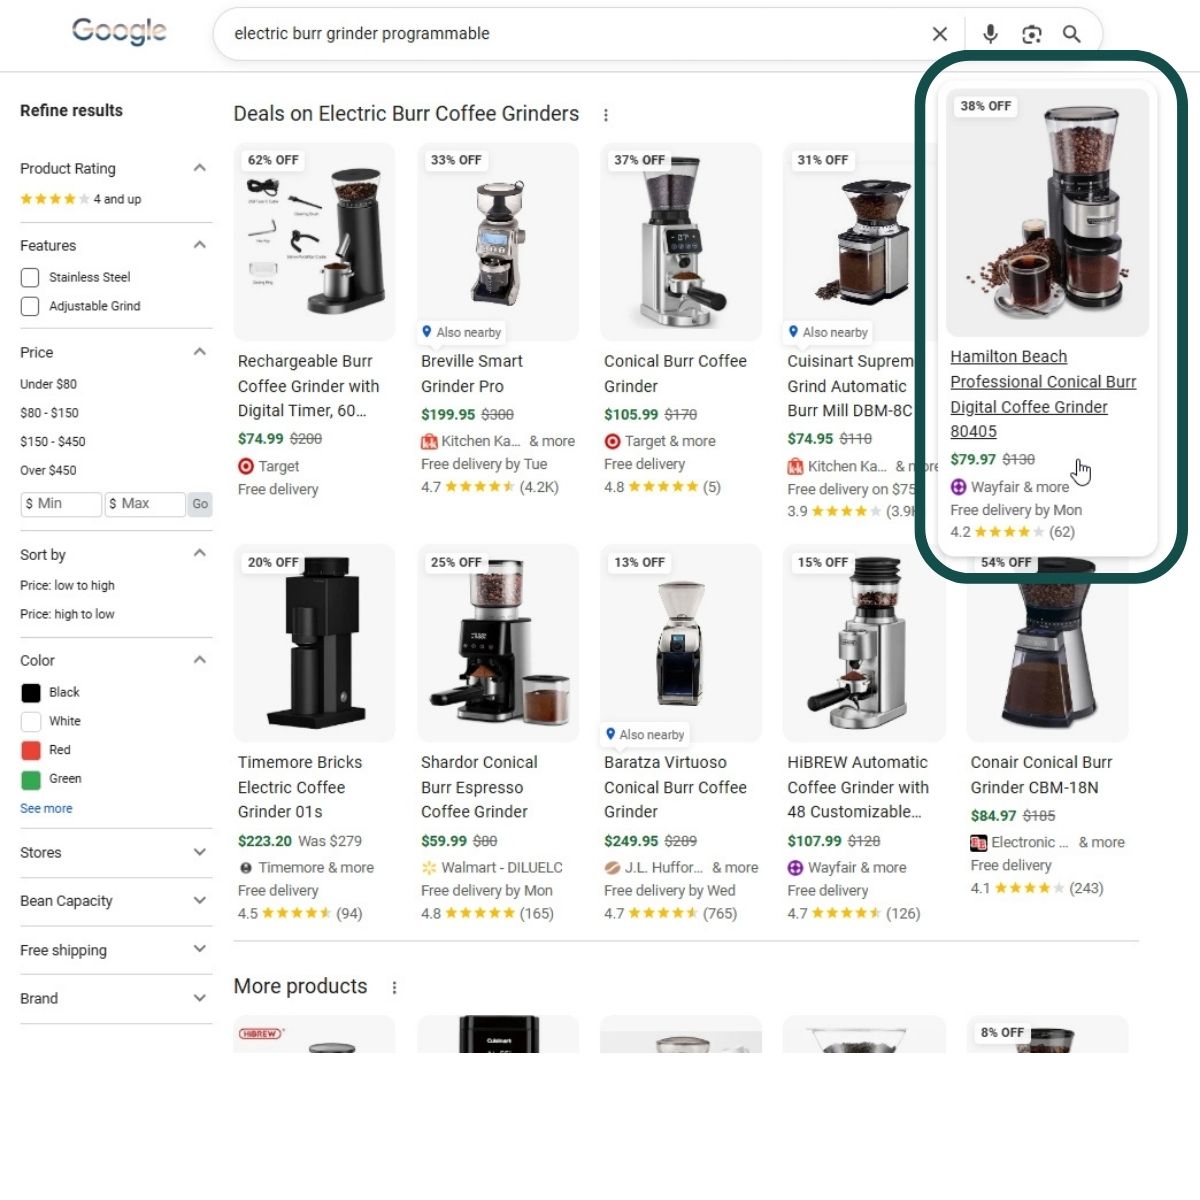This screenshot has height=1200, width=1200.
Task: Open Breville Smart Grinder Pro product title
Action: pos(472,374)
